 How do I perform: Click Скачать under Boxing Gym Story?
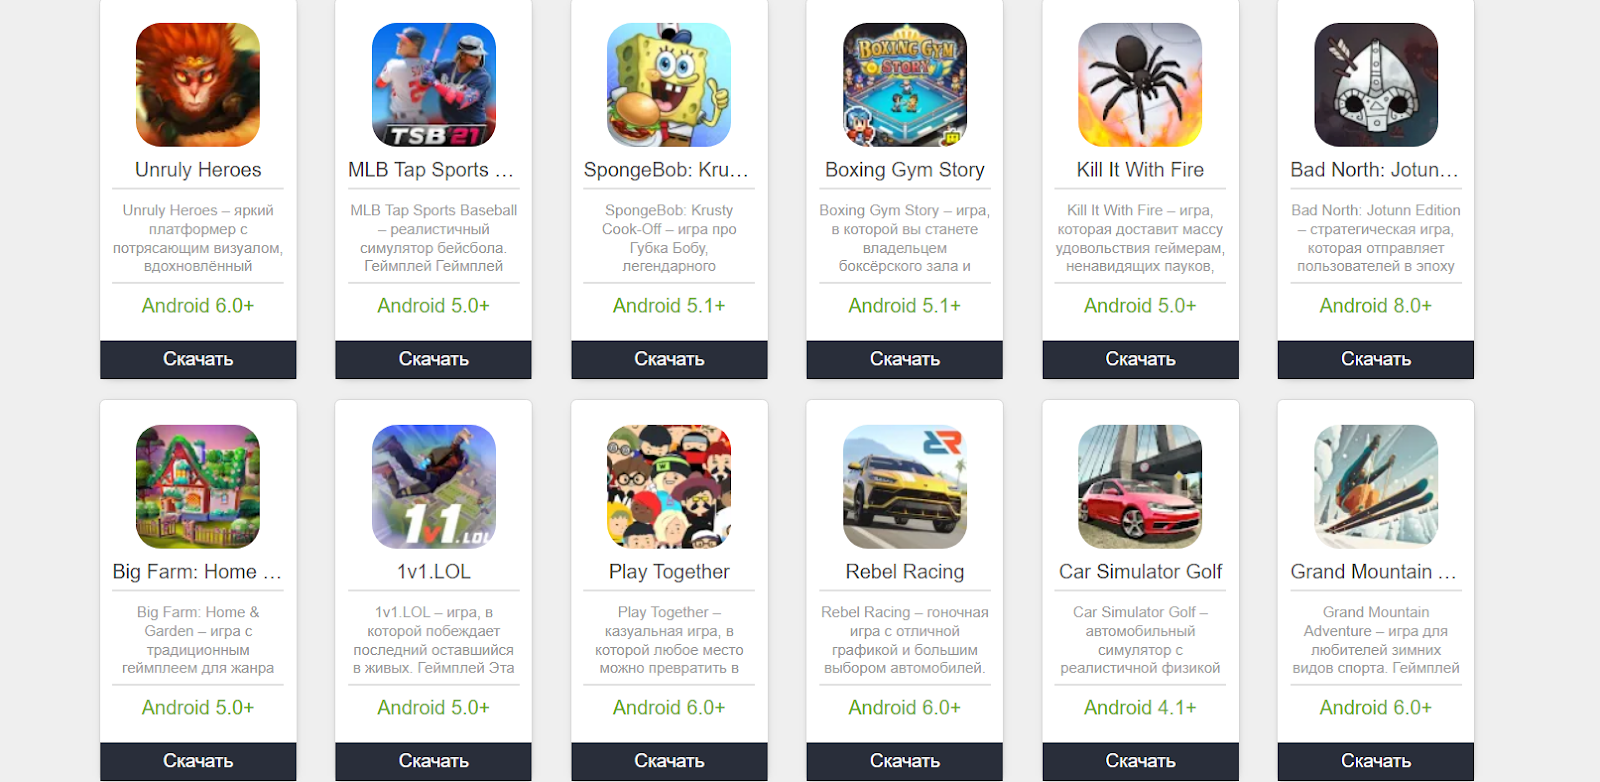(x=905, y=360)
